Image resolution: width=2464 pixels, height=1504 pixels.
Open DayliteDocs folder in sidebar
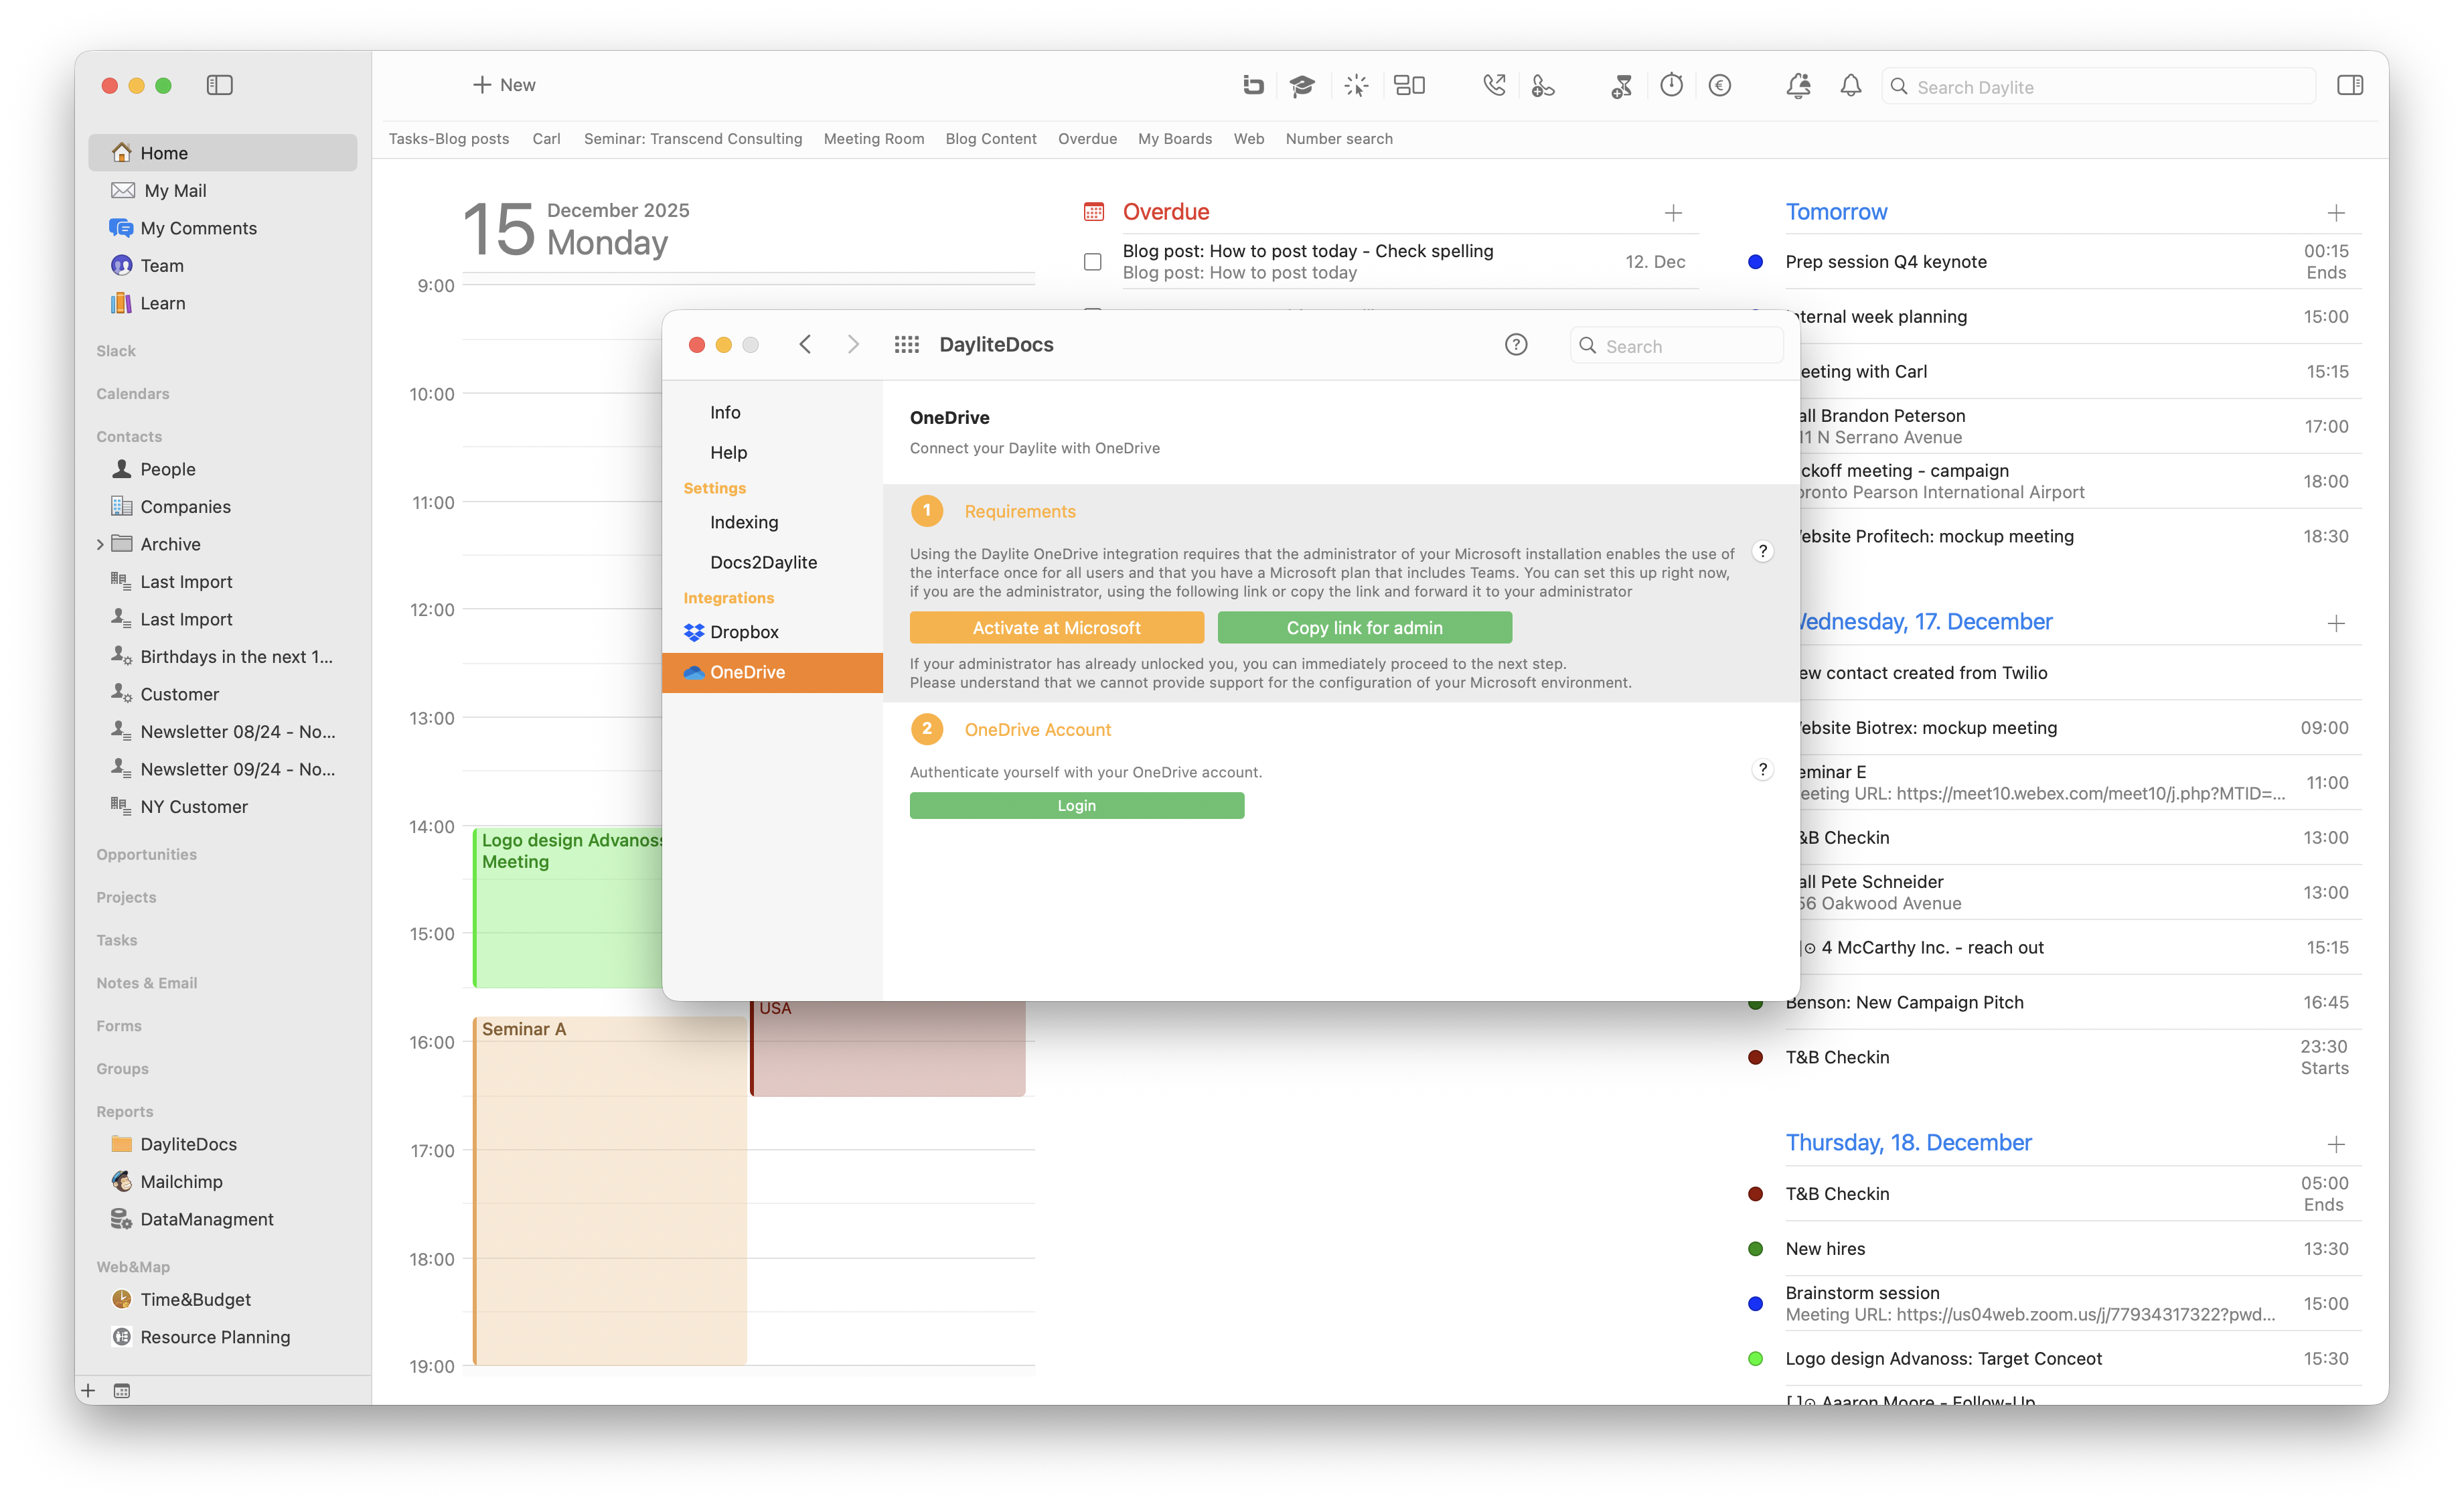222,1144
